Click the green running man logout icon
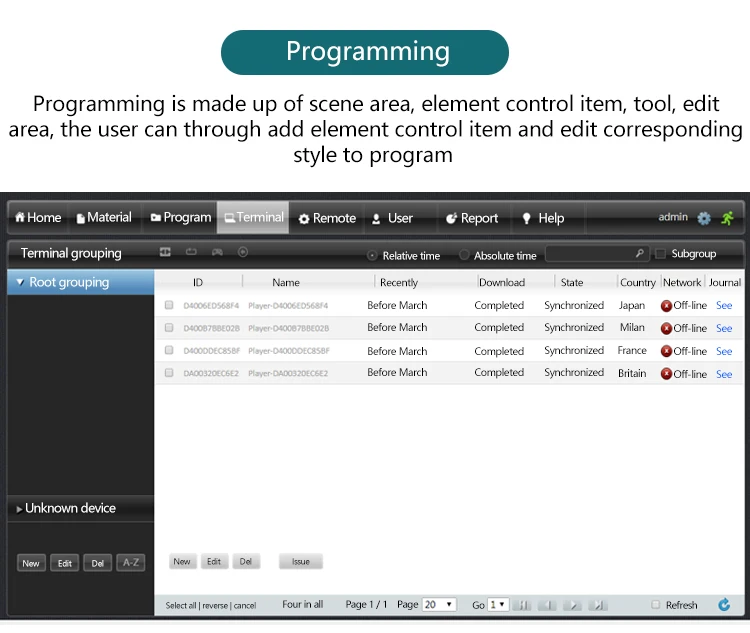The height and width of the screenshot is (633, 750). (726, 218)
